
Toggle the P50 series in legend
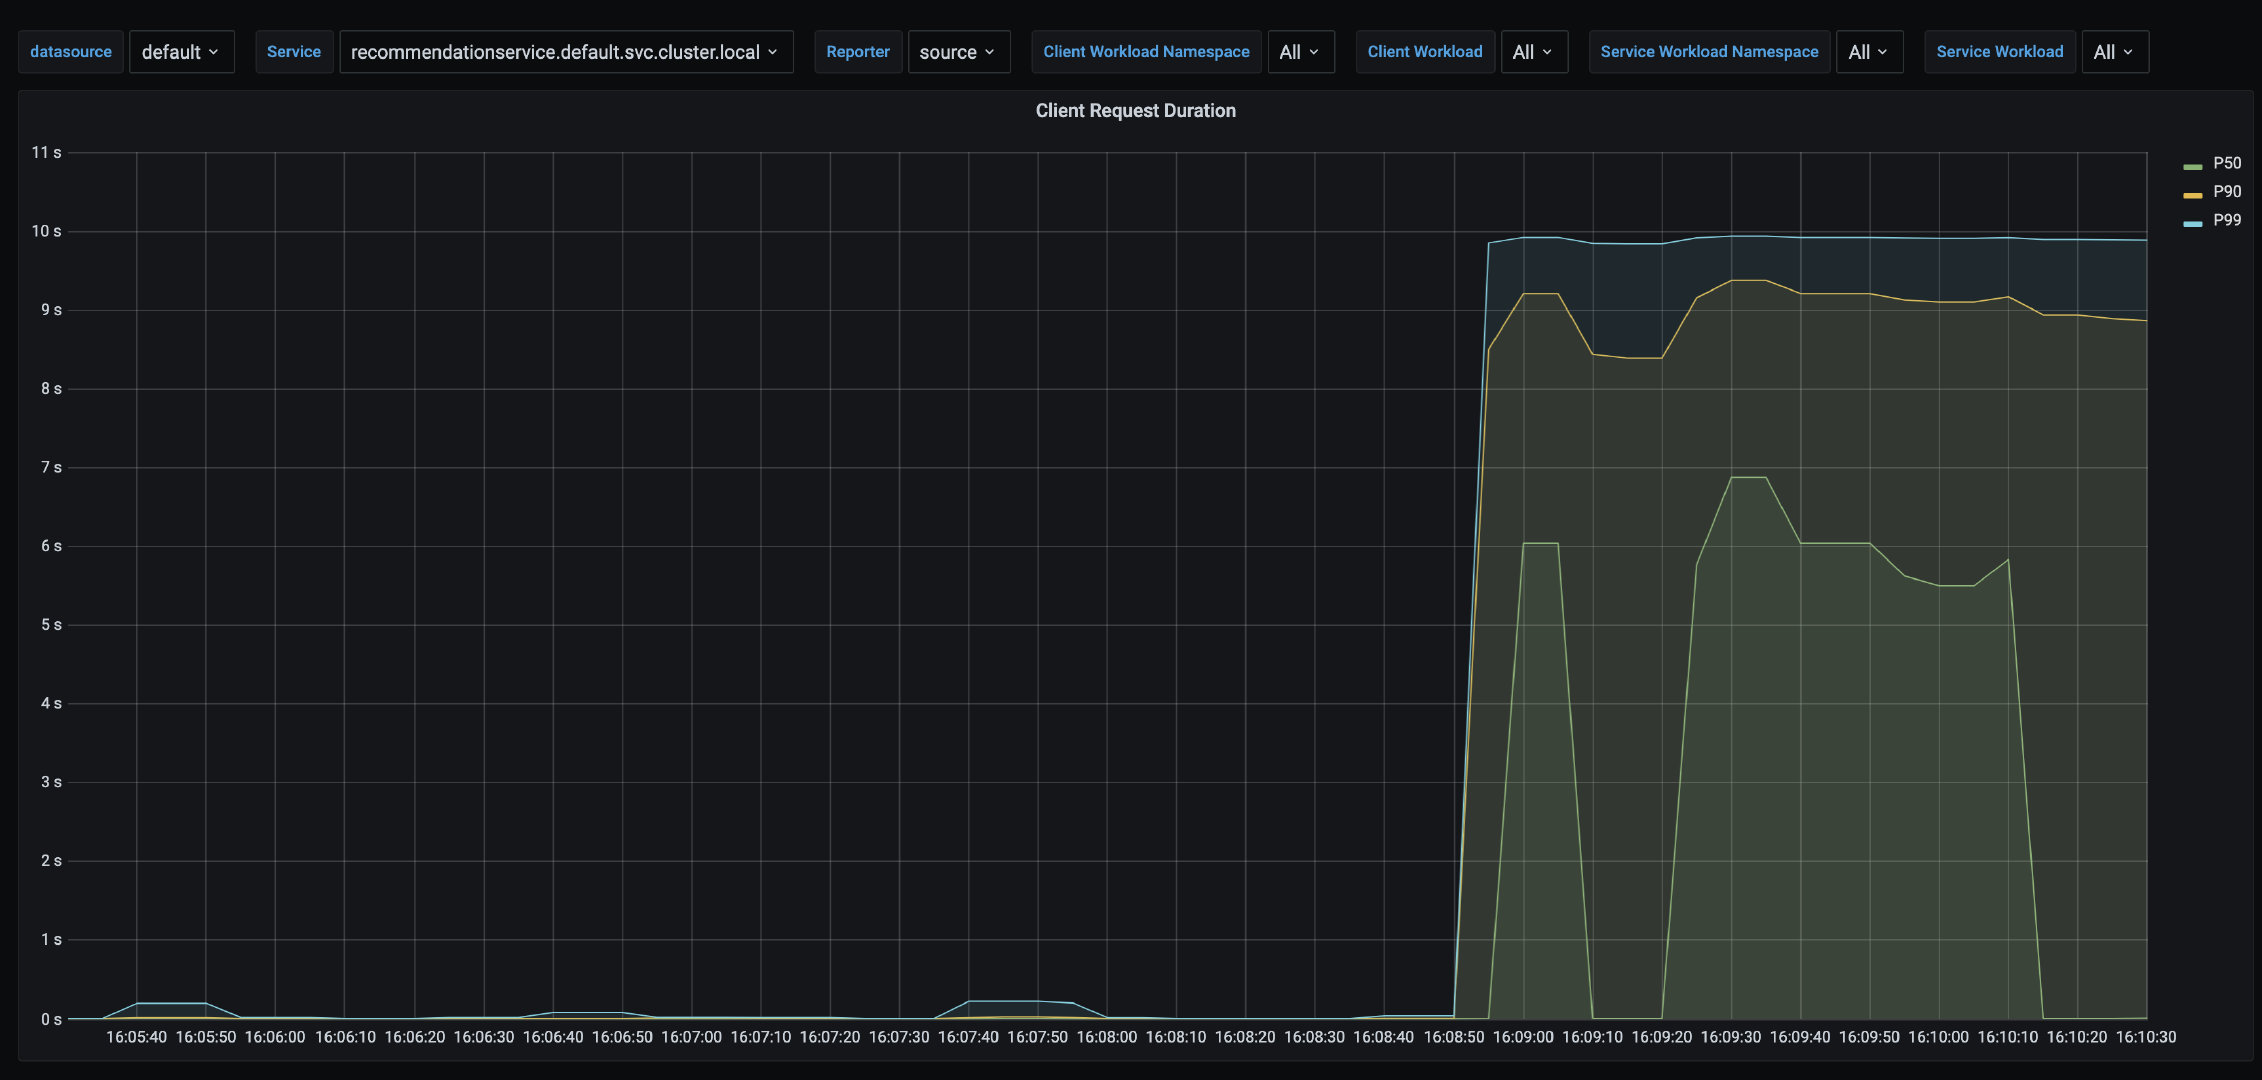point(2226,163)
